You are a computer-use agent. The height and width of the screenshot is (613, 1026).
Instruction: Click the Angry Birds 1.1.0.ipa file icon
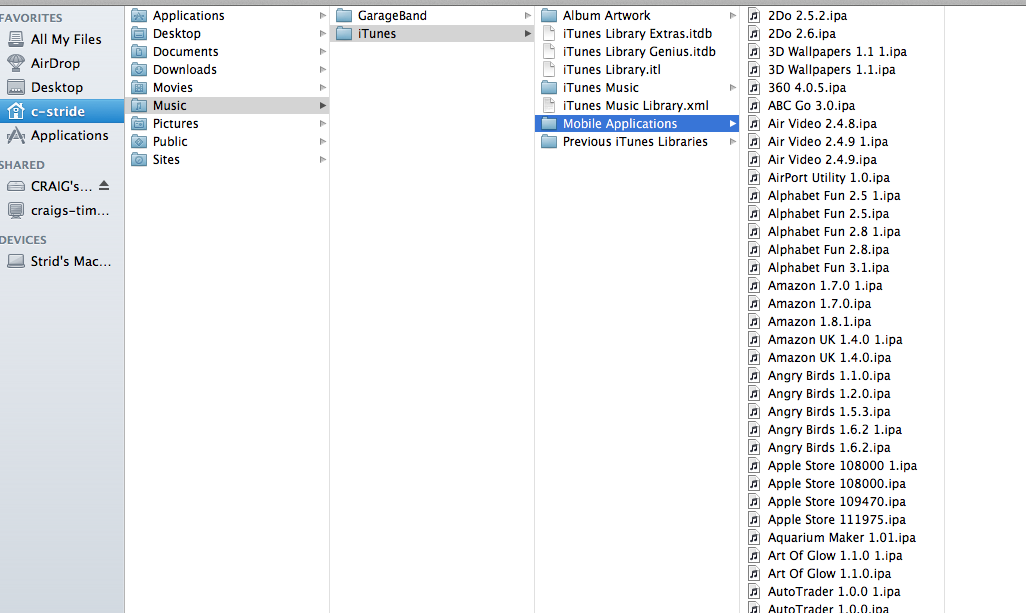[x=754, y=376]
